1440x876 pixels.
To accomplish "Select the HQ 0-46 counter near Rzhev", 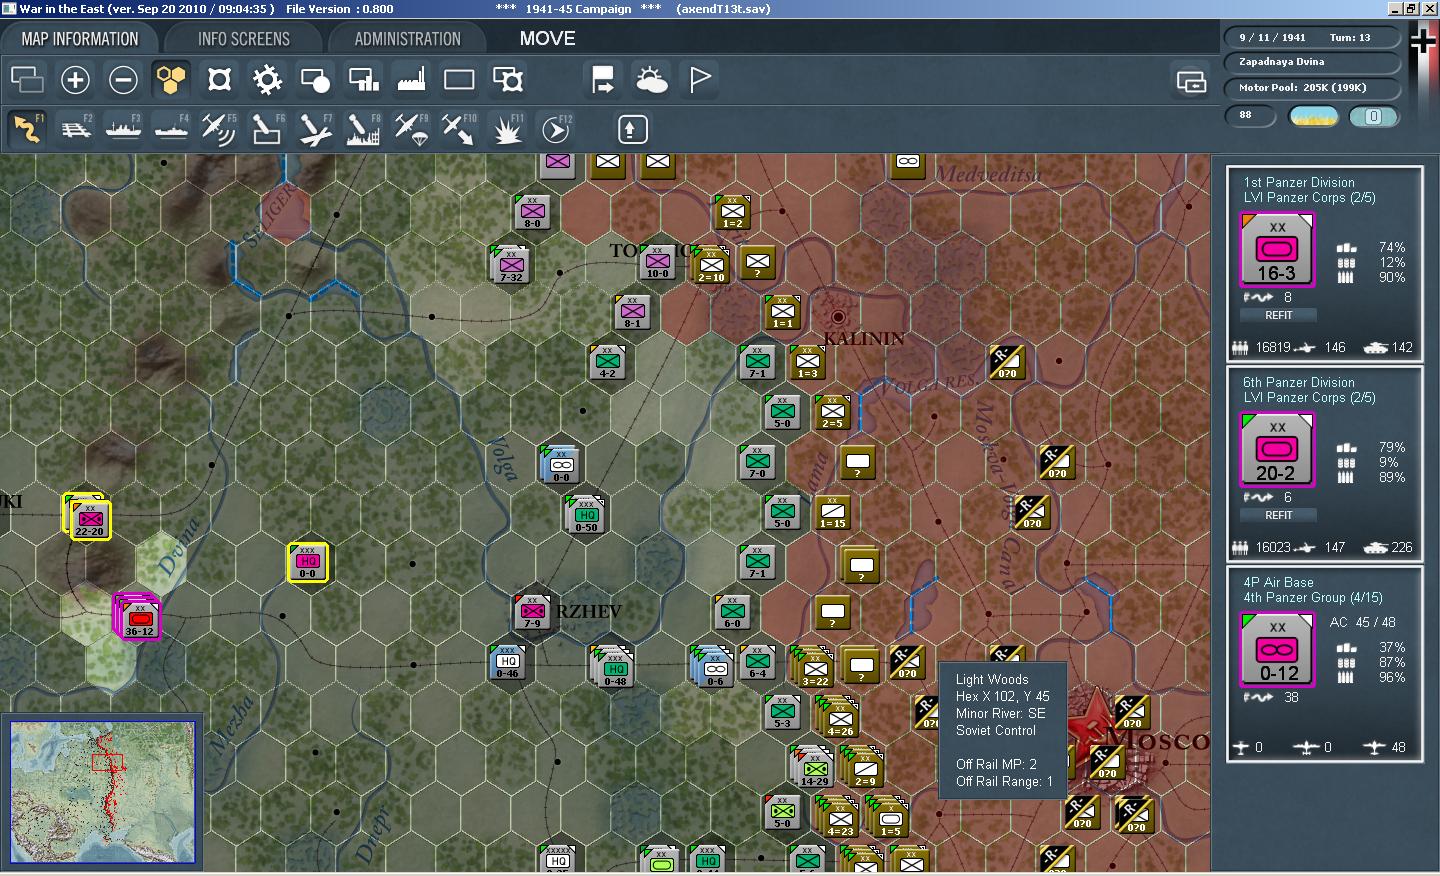I will pos(508,662).
